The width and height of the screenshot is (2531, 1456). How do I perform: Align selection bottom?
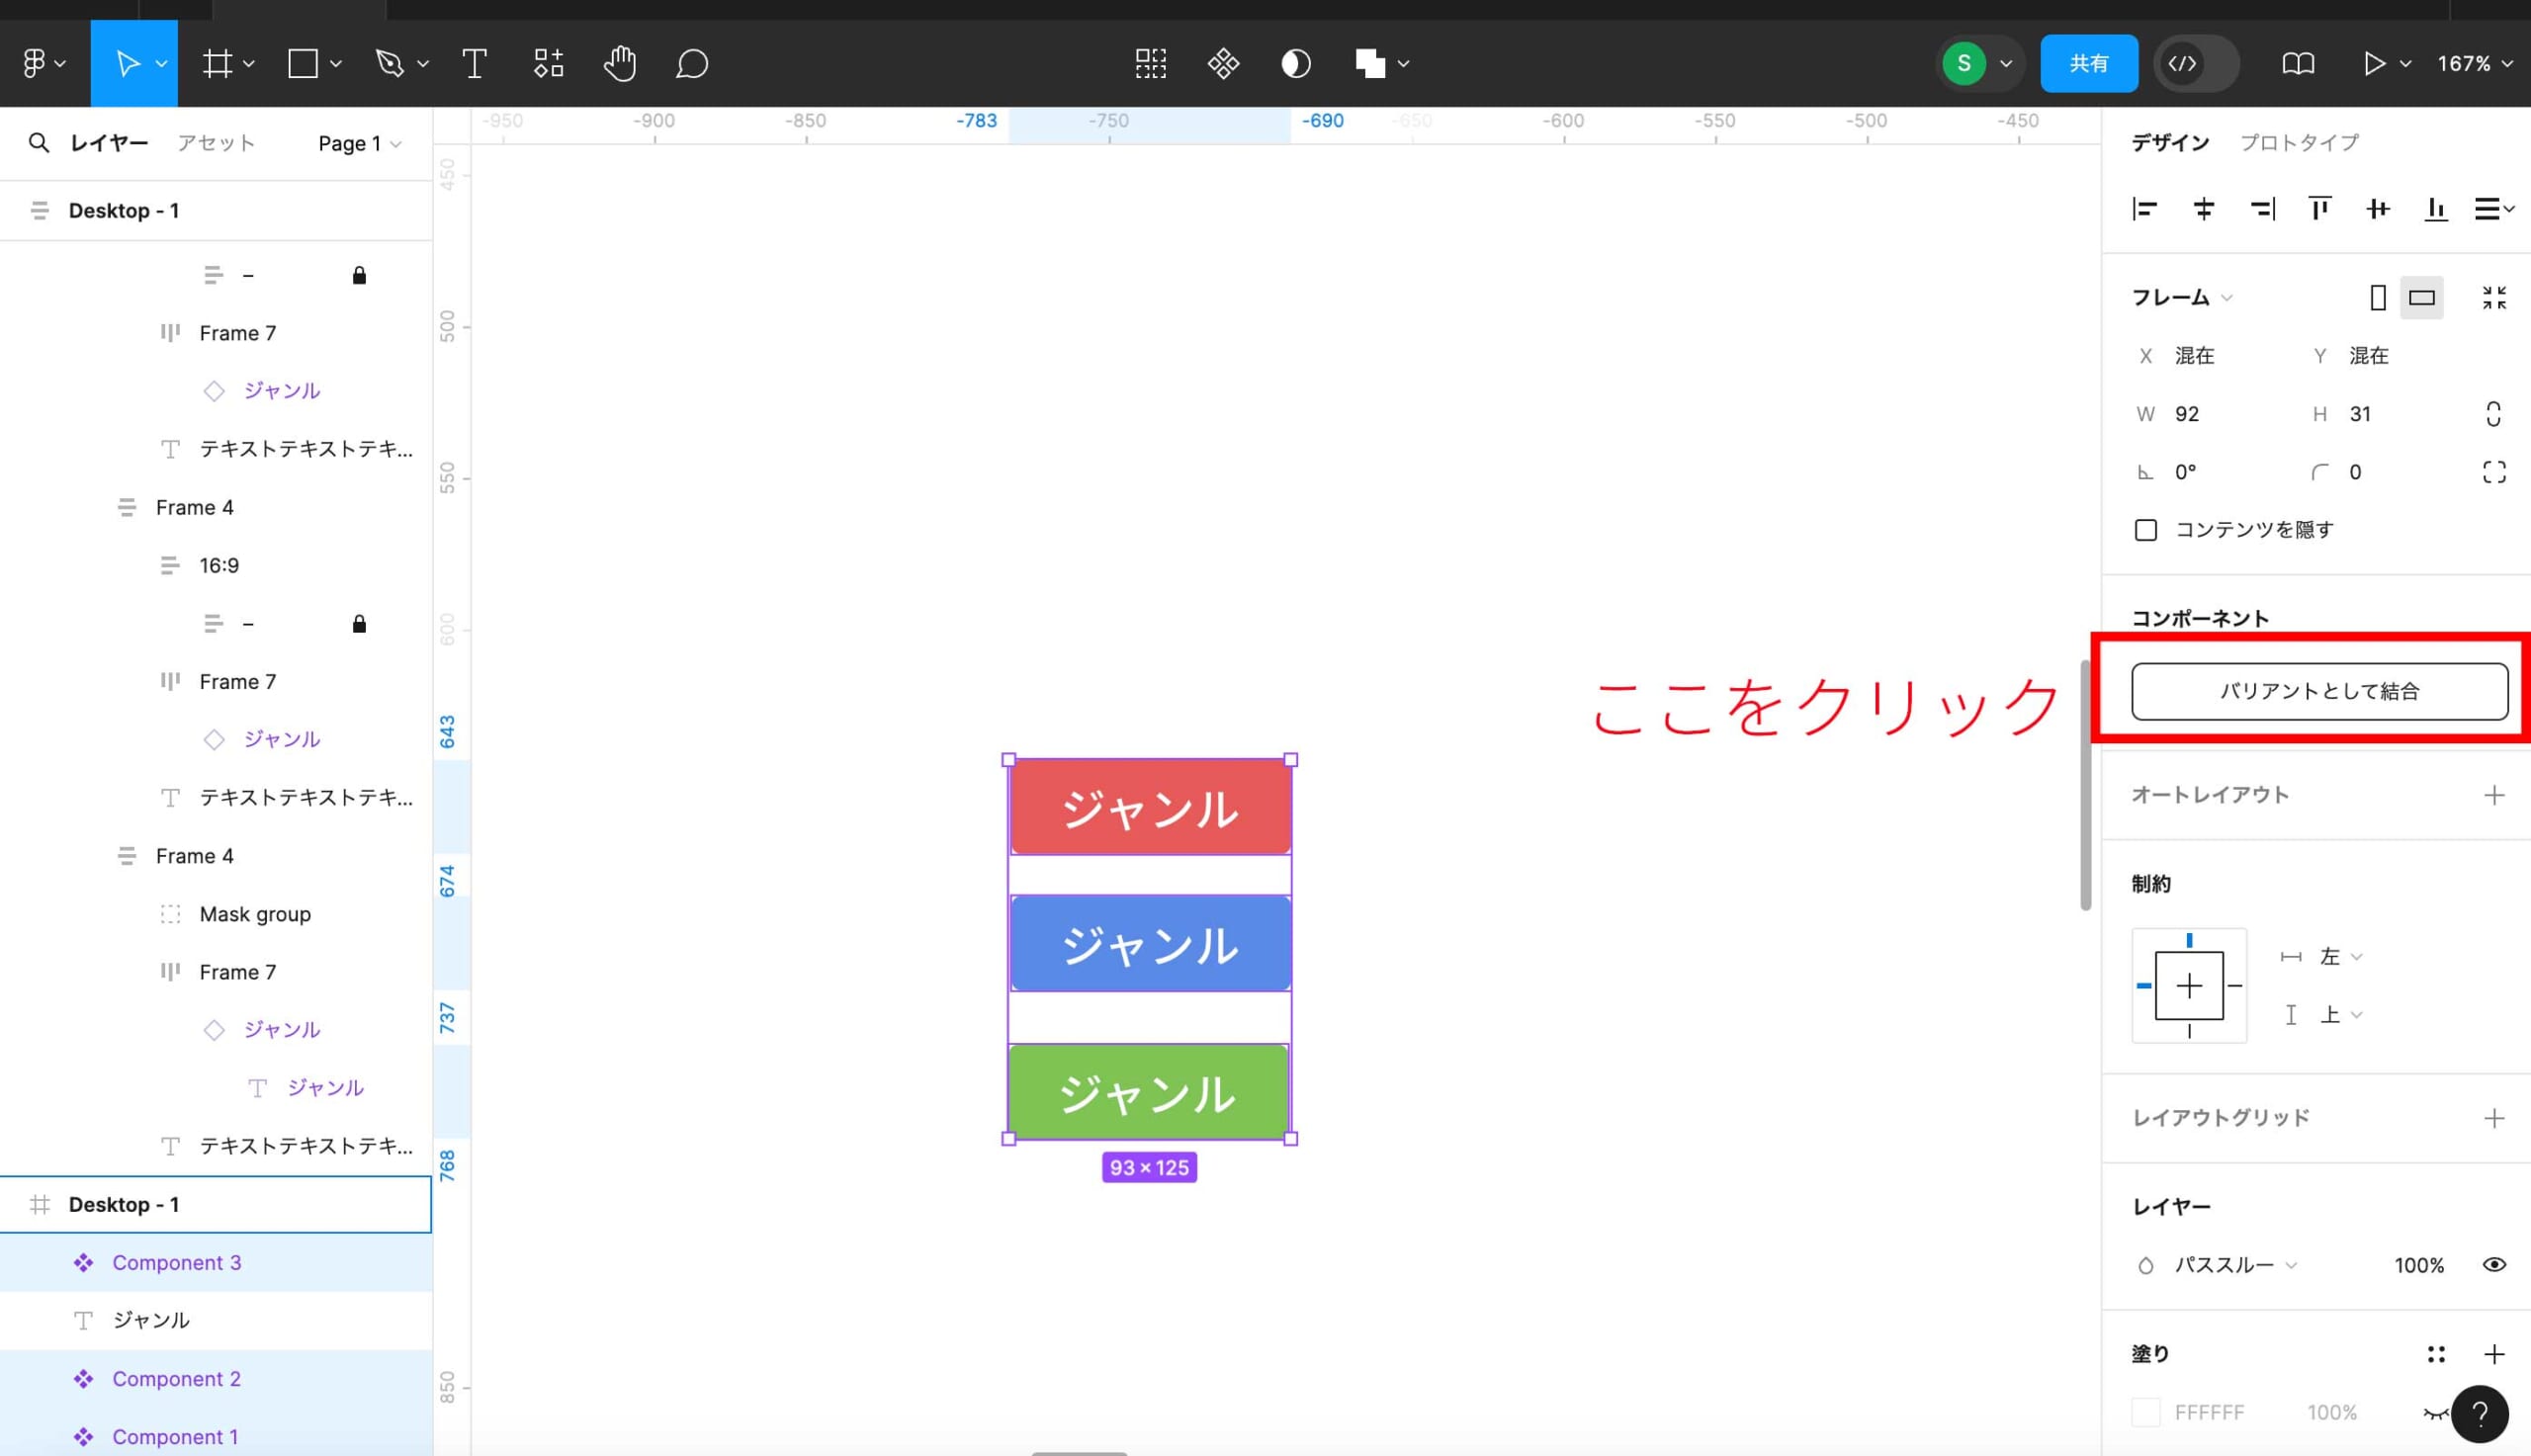(x=2436, y=209)
